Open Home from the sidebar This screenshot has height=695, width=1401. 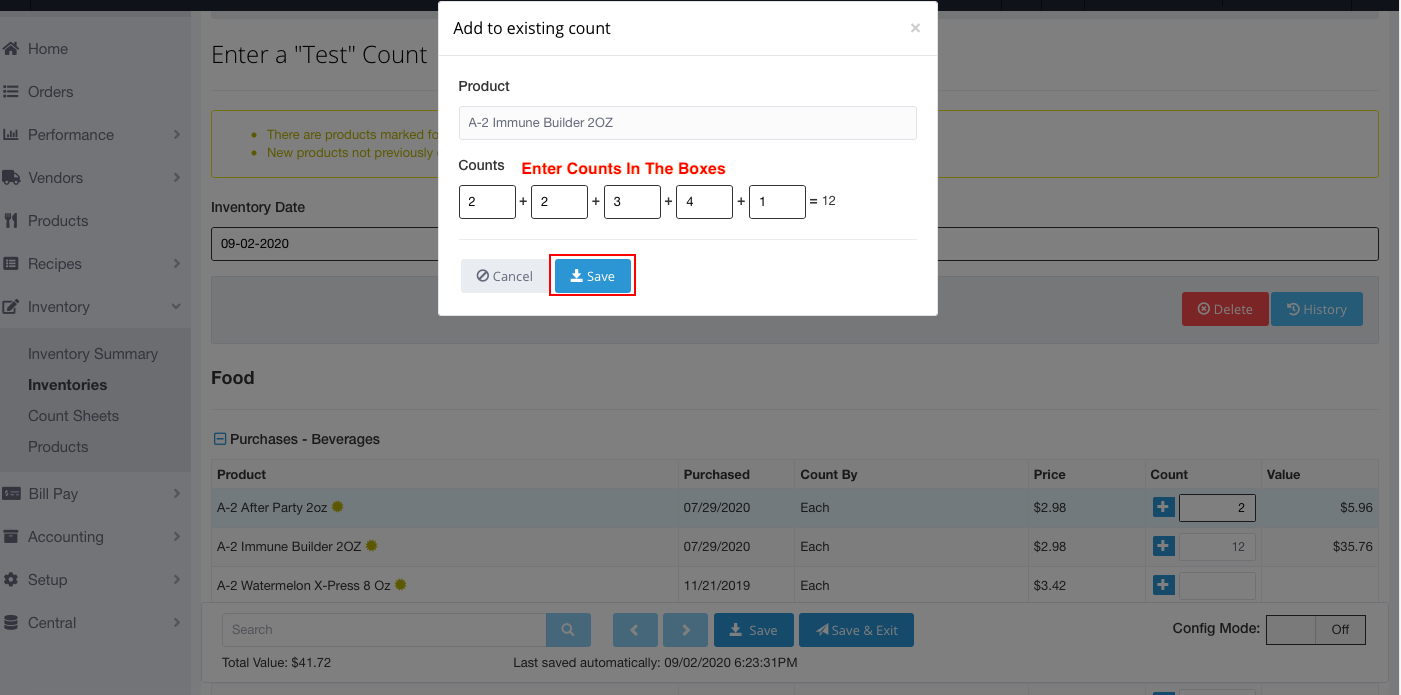click(x=48, y=49)
